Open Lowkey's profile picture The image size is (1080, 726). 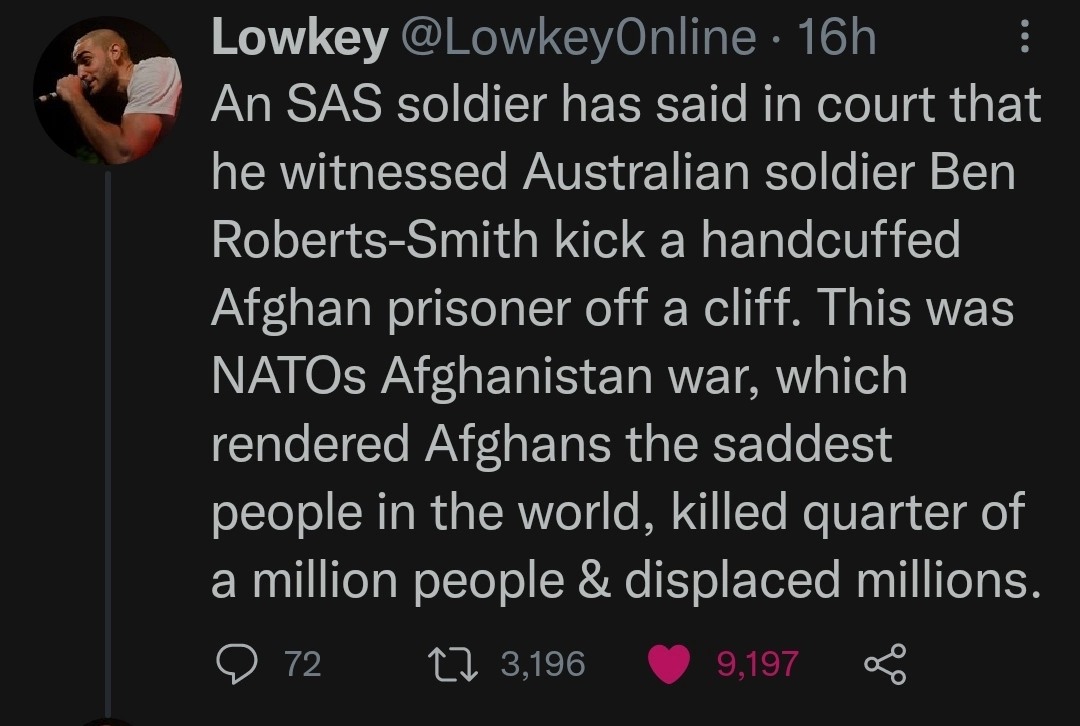pos(107,91)
